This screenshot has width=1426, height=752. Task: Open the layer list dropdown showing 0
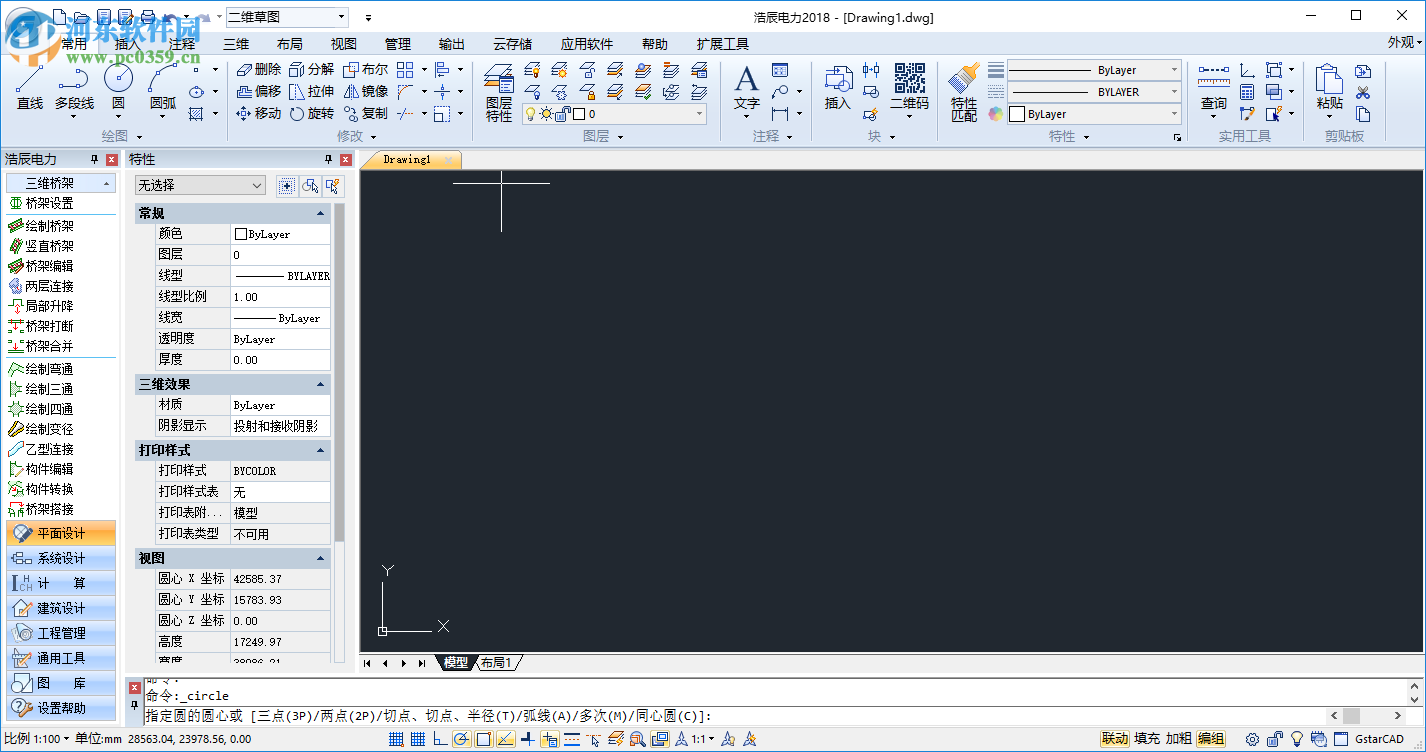click(614, 114)
